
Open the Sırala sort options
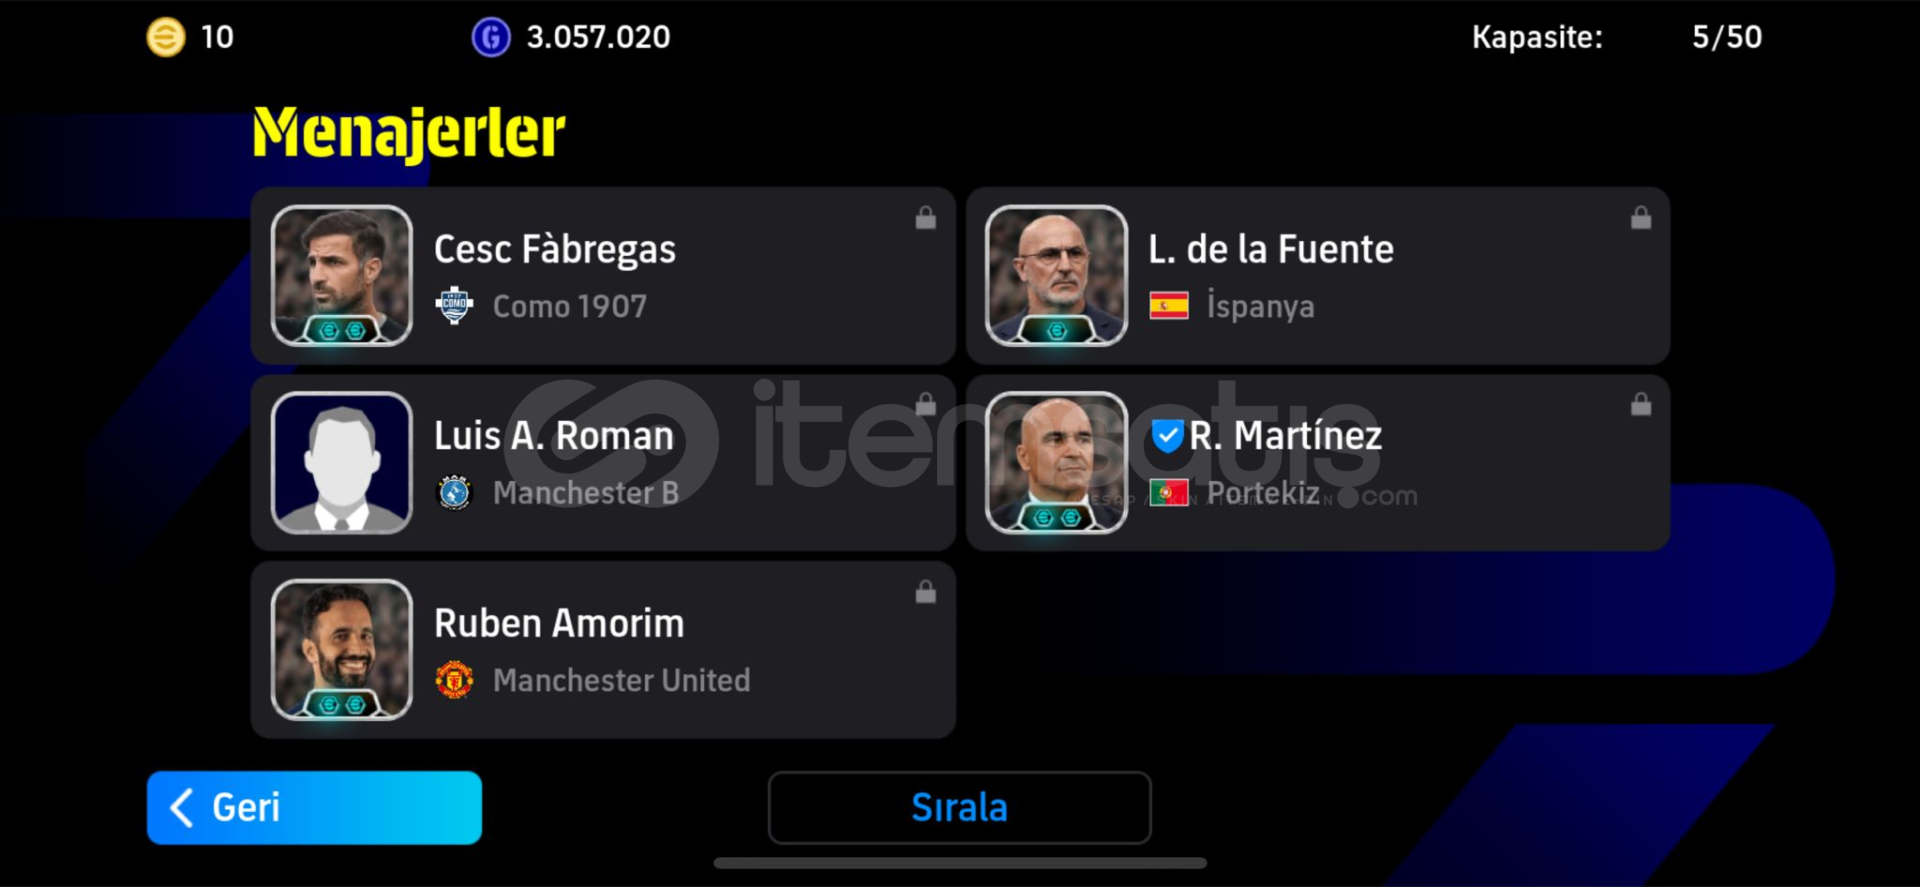click(959, 807)
